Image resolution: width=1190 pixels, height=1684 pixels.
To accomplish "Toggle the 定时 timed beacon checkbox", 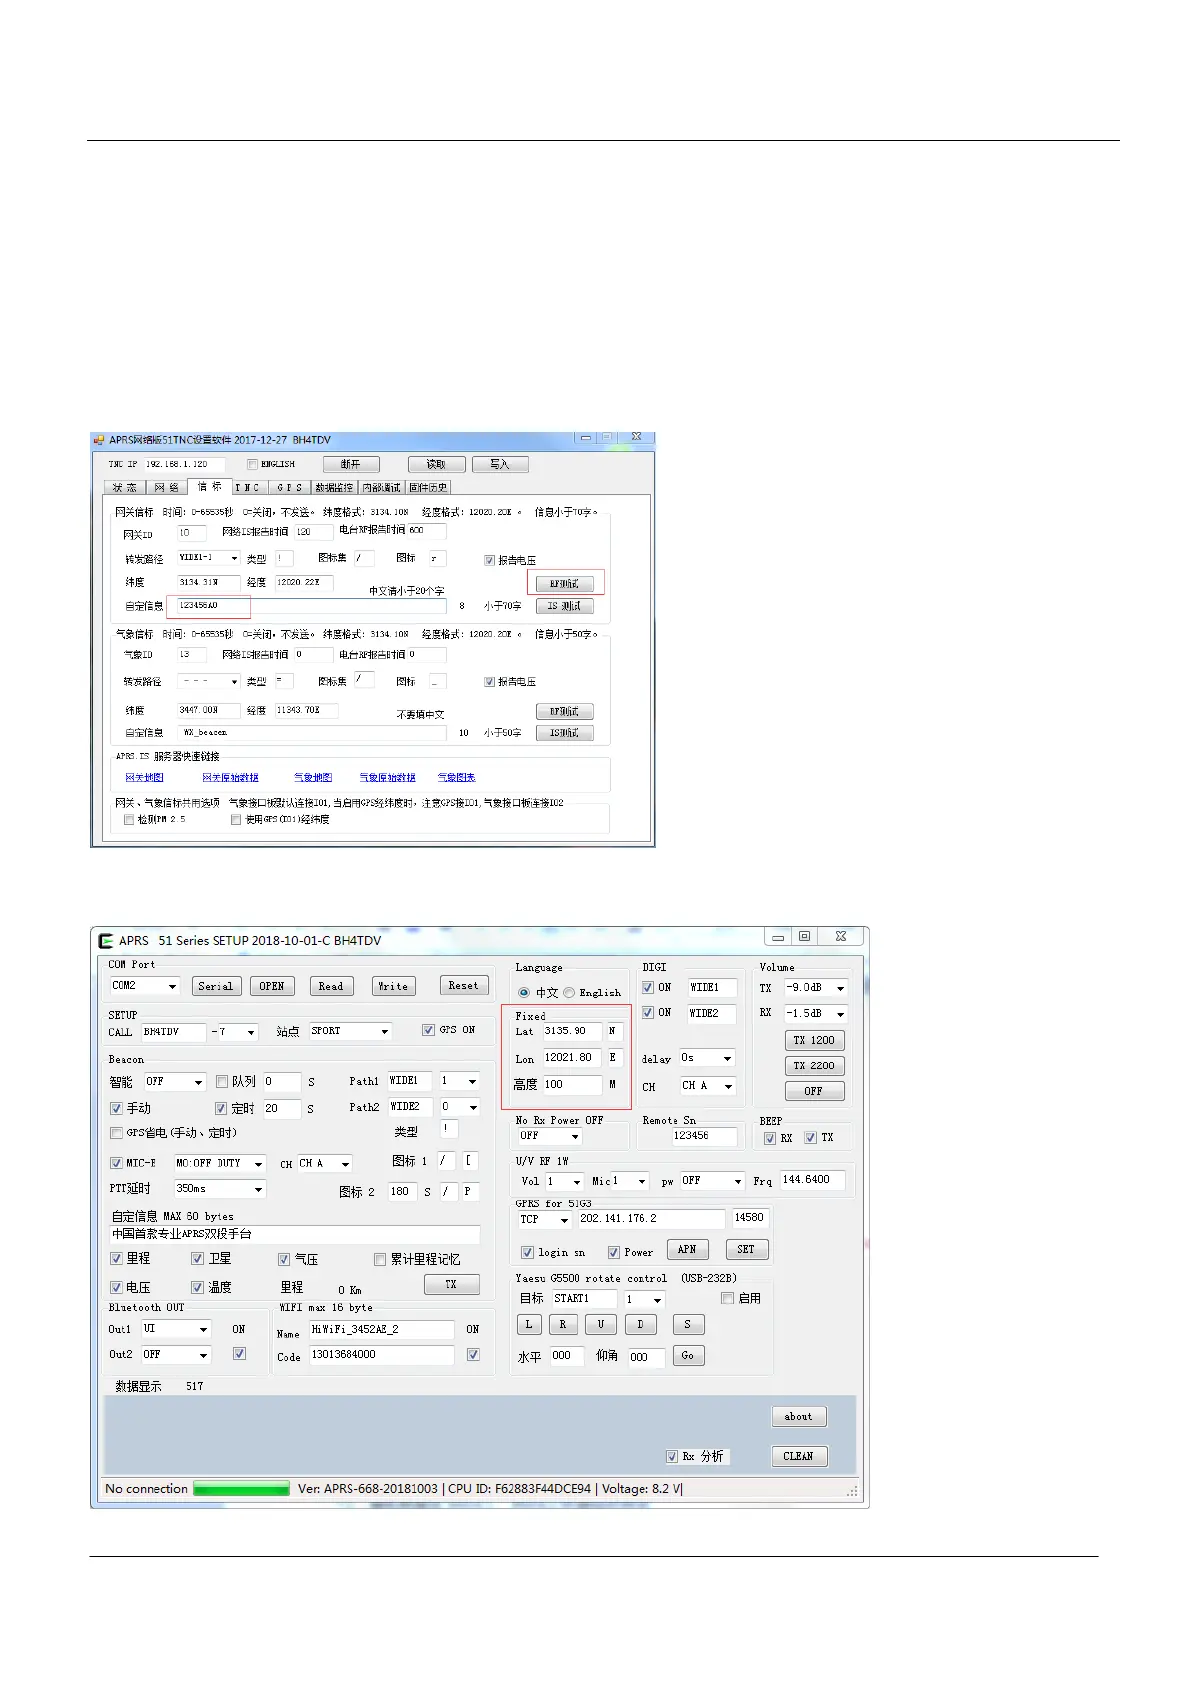I will click(221, 1108).
